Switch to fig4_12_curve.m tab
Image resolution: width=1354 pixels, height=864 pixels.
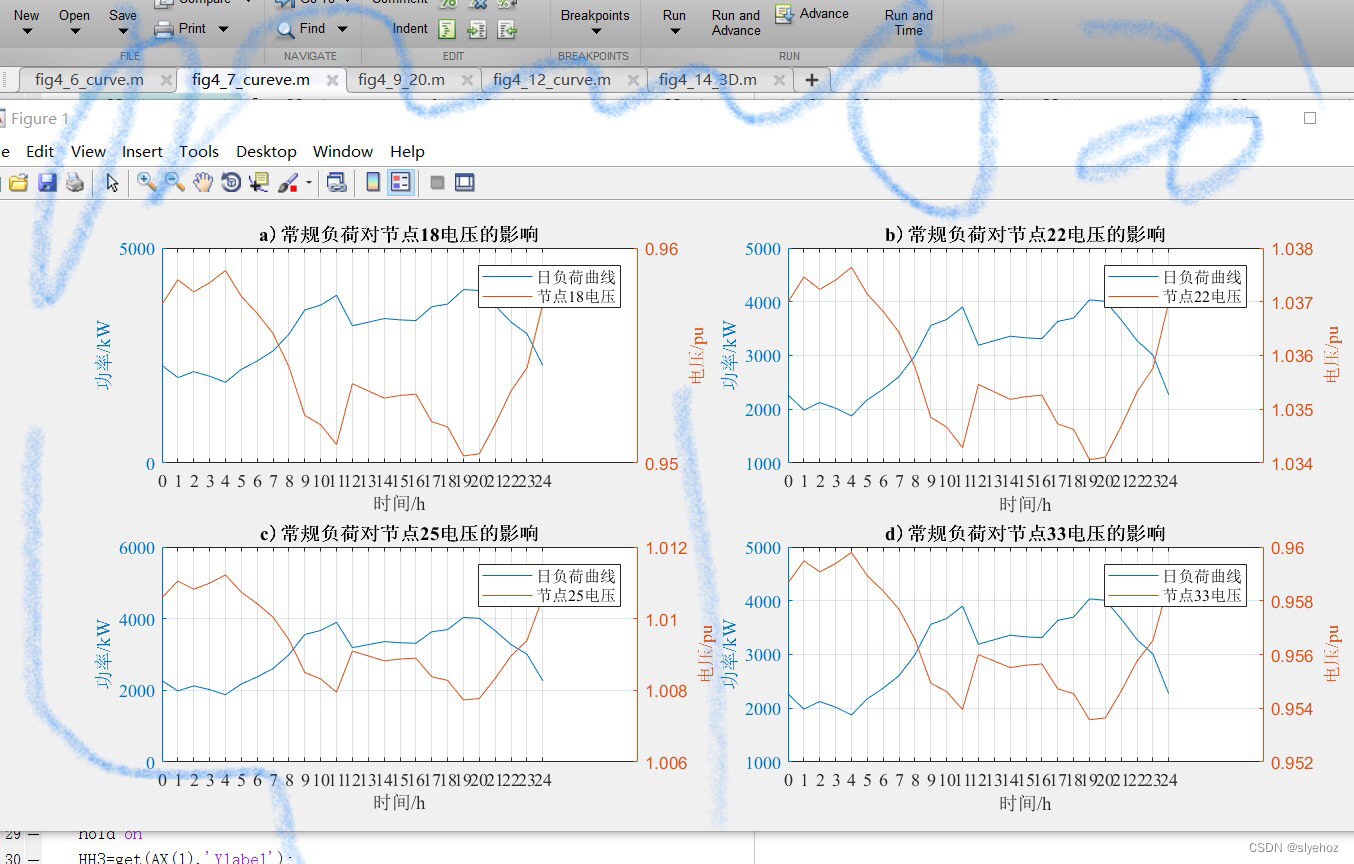pos(552,80)
